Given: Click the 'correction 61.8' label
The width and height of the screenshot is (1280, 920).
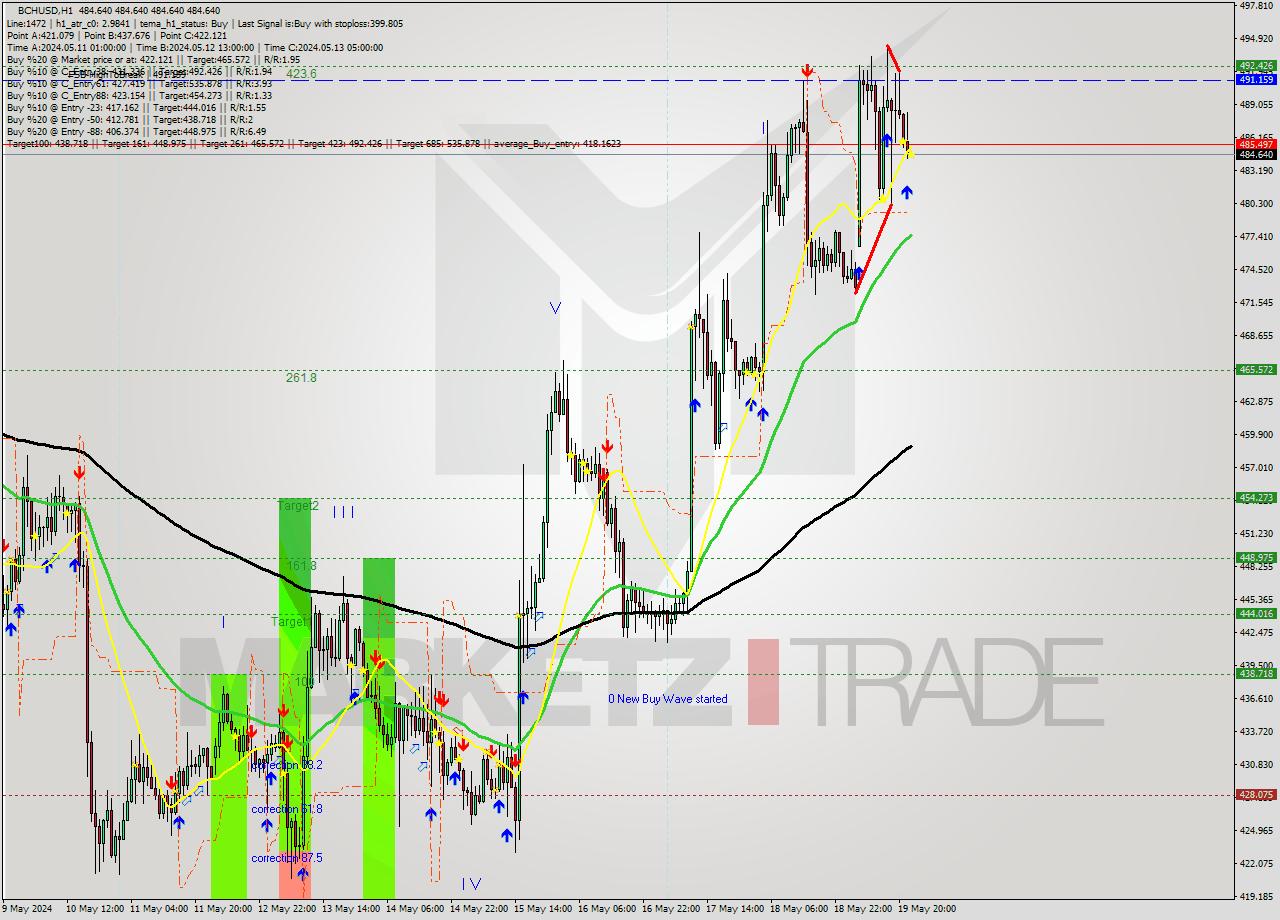Looking at the screenshot, I should [287, 809].
